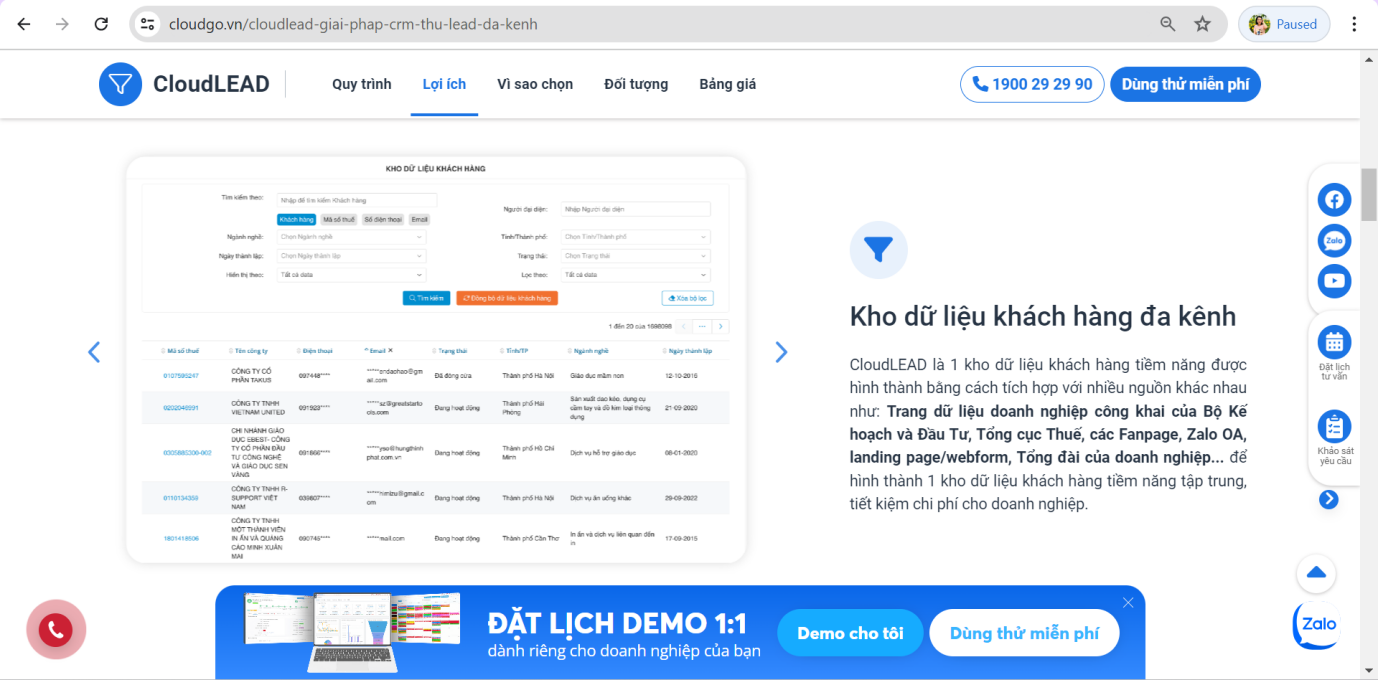Click the Demo cho tôi button

coord(850,633)
